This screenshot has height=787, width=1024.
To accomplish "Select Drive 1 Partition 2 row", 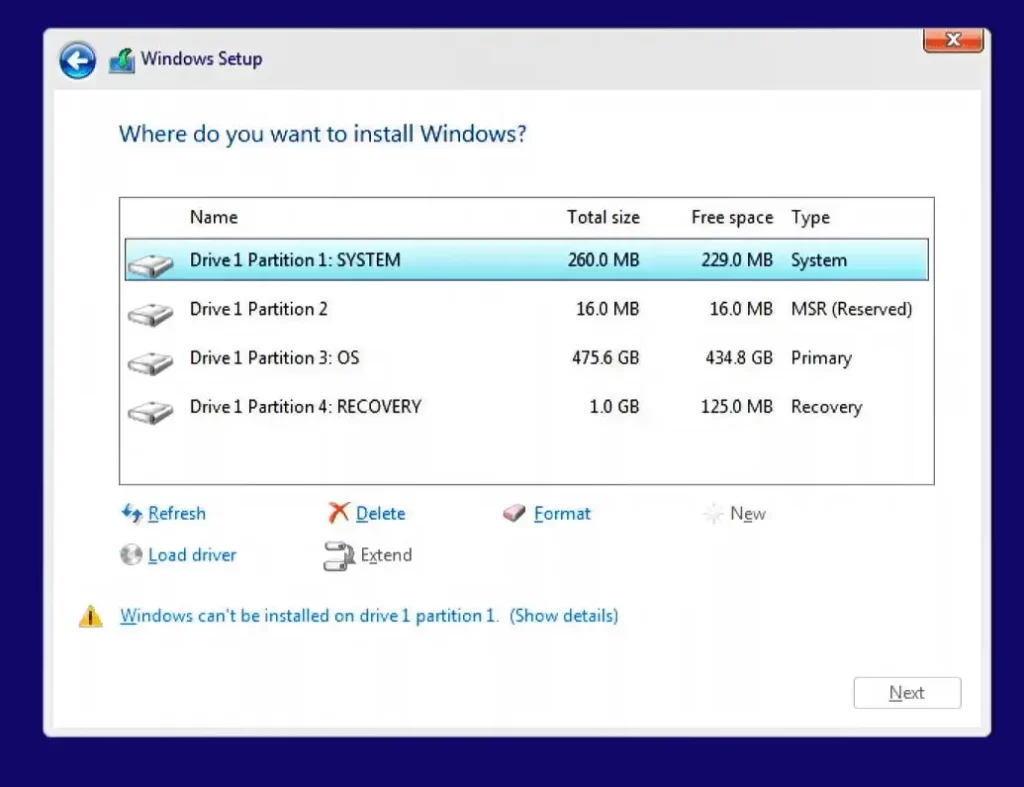I will 526,309.
